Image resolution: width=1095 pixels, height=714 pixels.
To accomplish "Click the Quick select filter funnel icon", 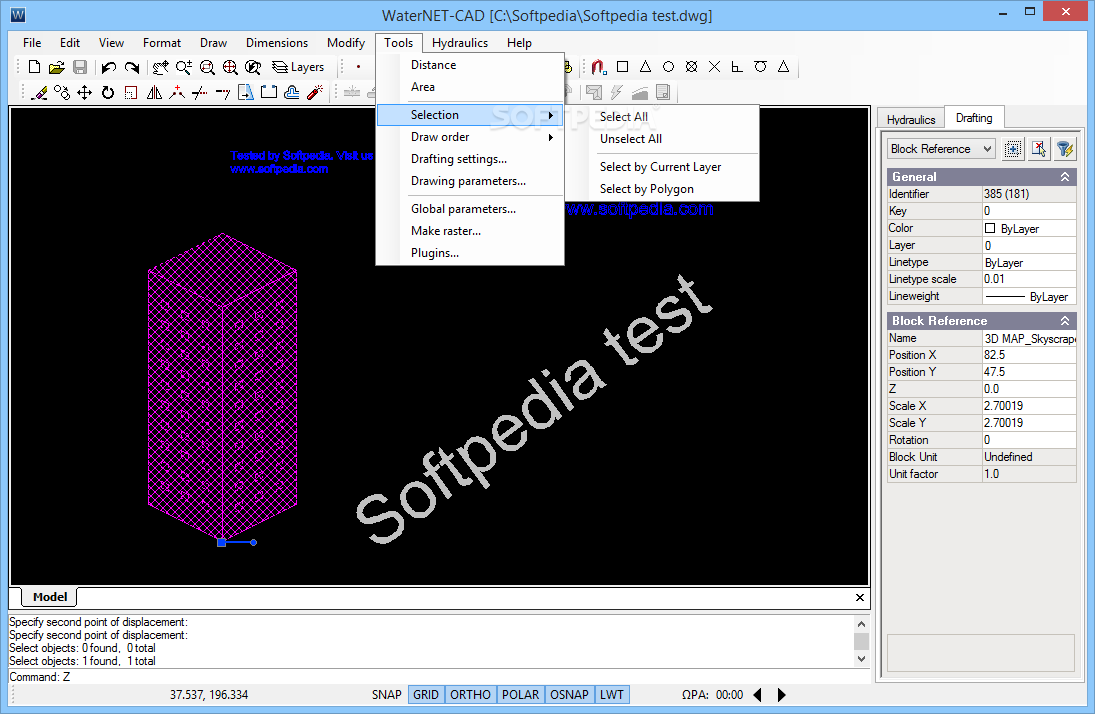I will pyautogui.click(x=1064, y=149).
